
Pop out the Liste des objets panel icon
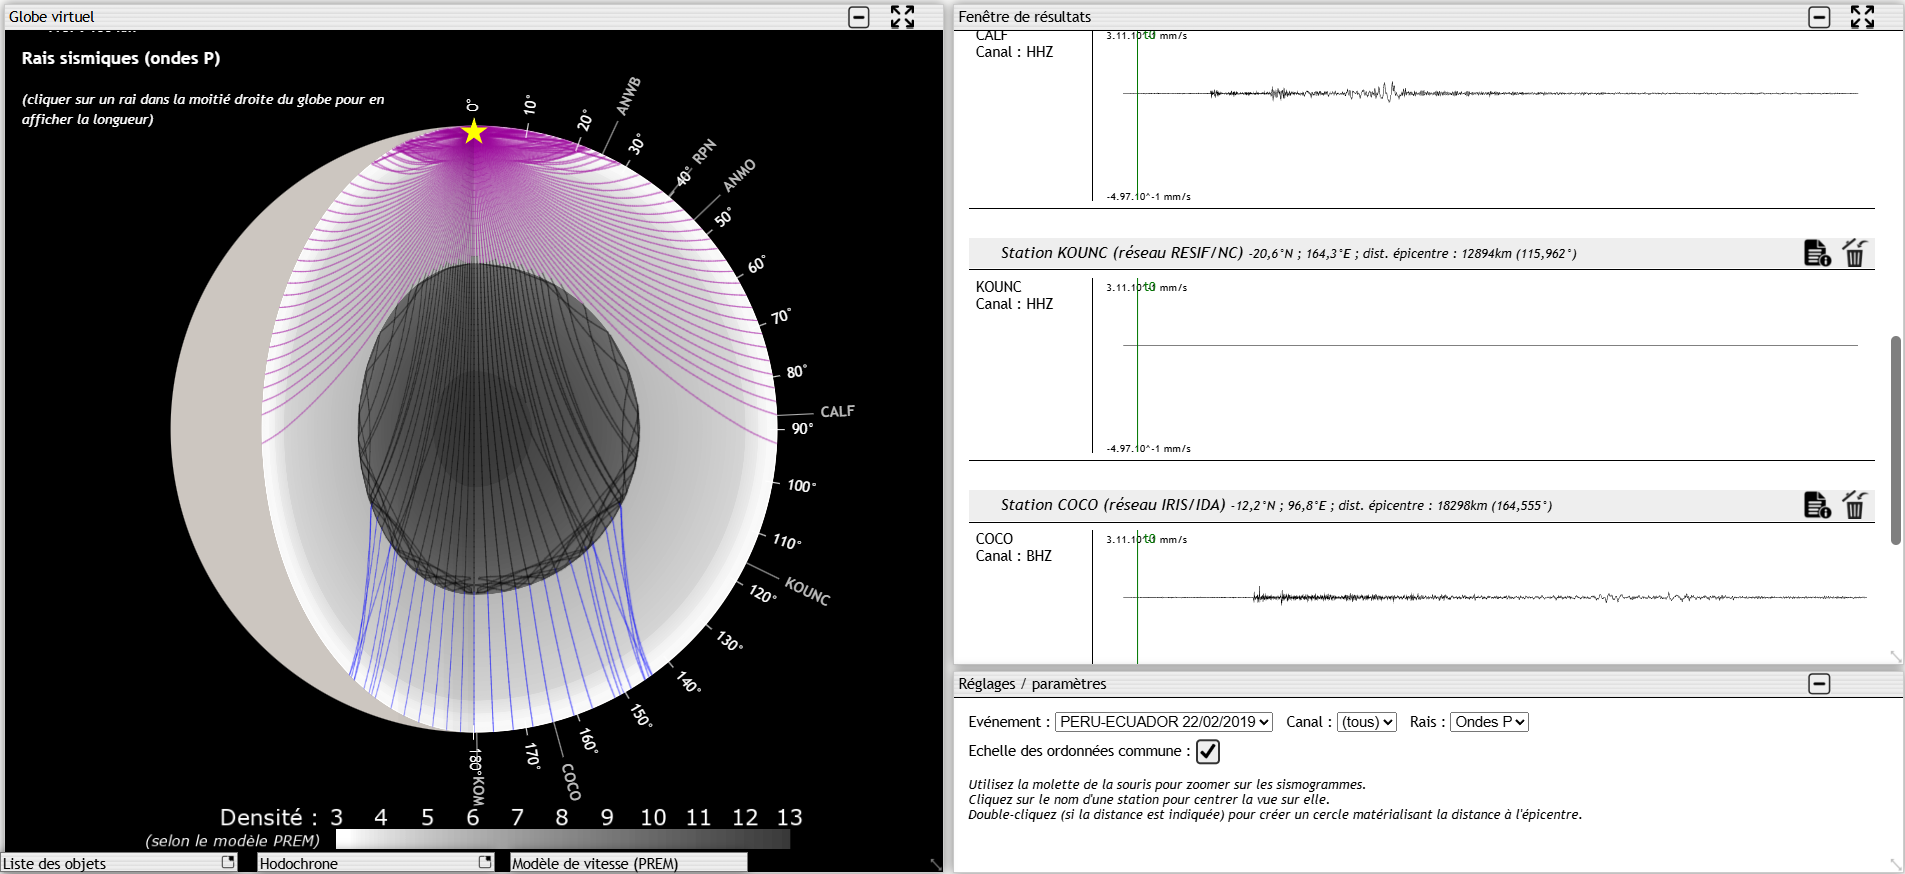point(228,862)
